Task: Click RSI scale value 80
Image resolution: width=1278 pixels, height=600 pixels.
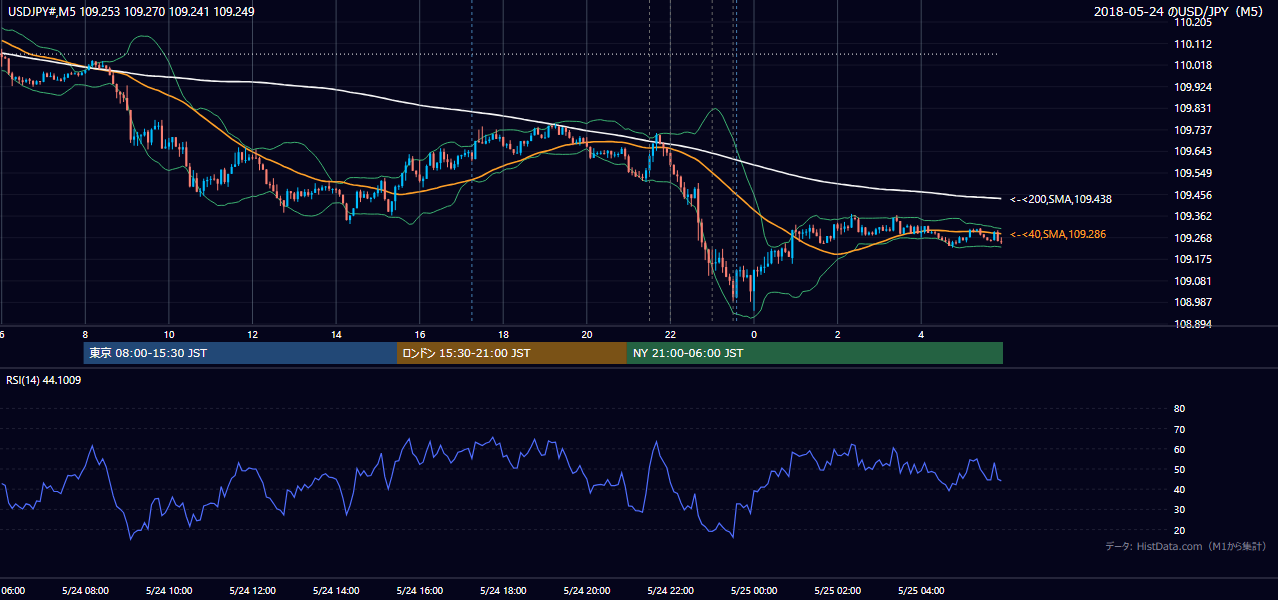Action: tap(1179, 409)
